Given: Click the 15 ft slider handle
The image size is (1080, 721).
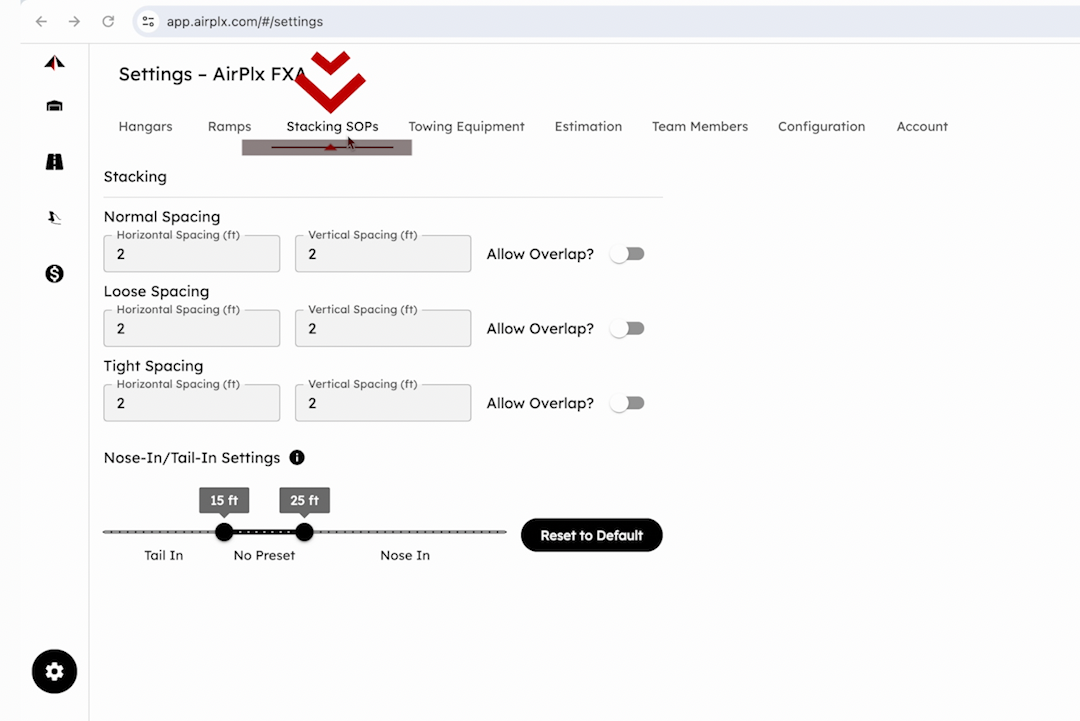Looking at the screenshot, I should click(x=224, y=532).
